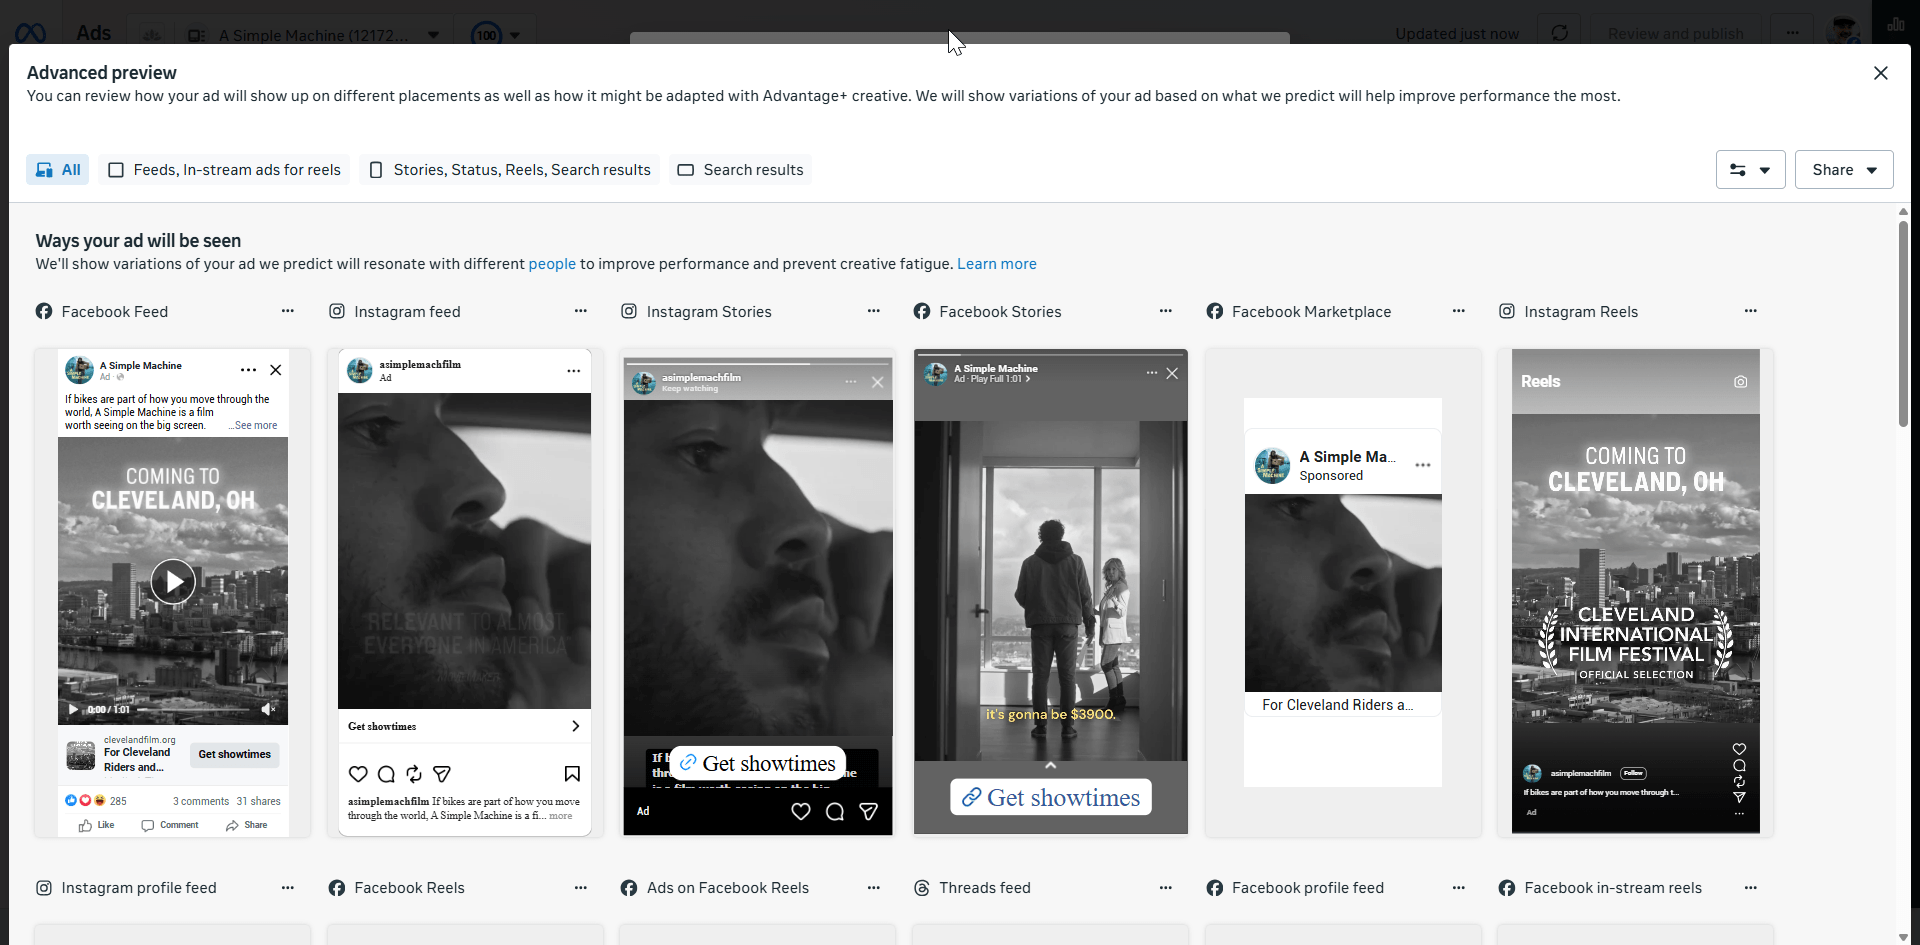Expand swipe-up arrow in Facebook Stories preview
The width and height of the screenshot is (1920, 945).
(x=1051, y=766)
